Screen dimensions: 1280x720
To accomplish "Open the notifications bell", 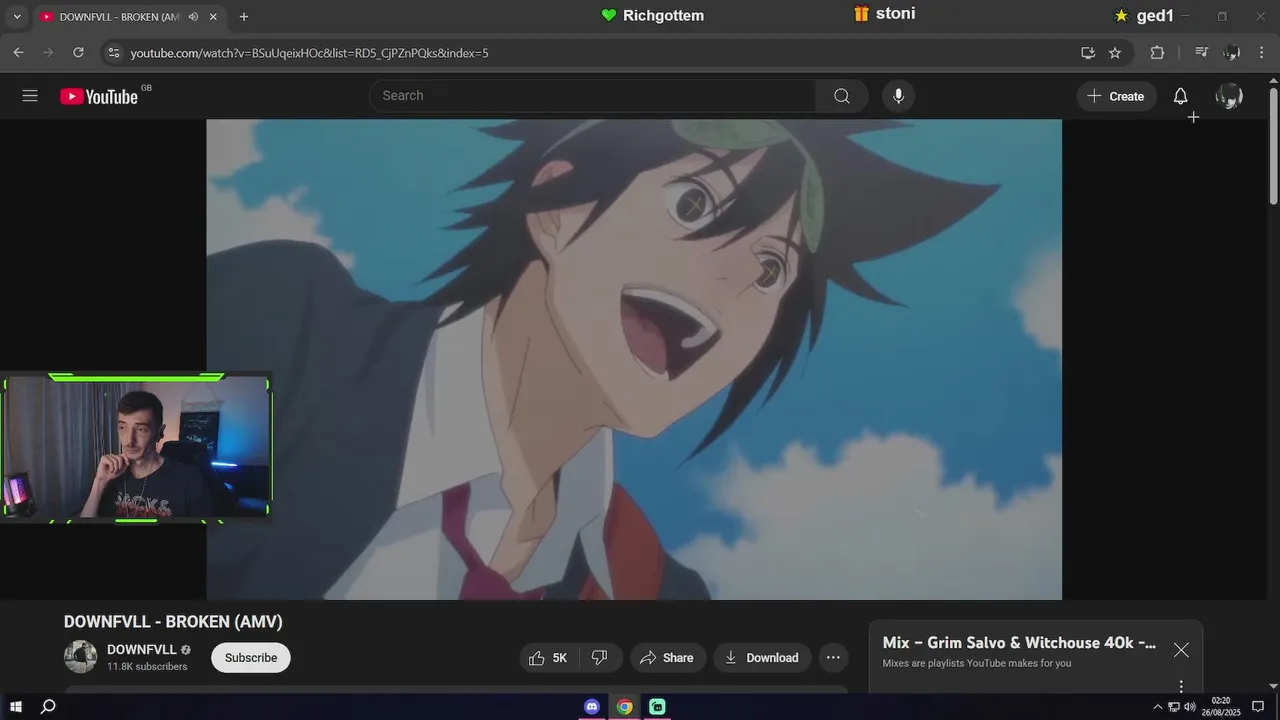I will (x=1180, y=96).
